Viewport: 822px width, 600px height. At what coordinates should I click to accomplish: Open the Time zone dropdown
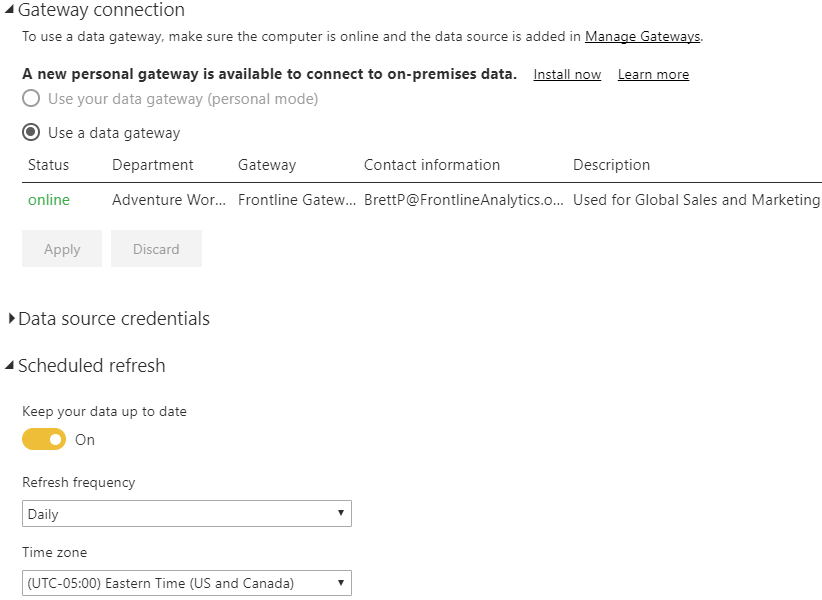pyautogui.click(x=187, y=583)
